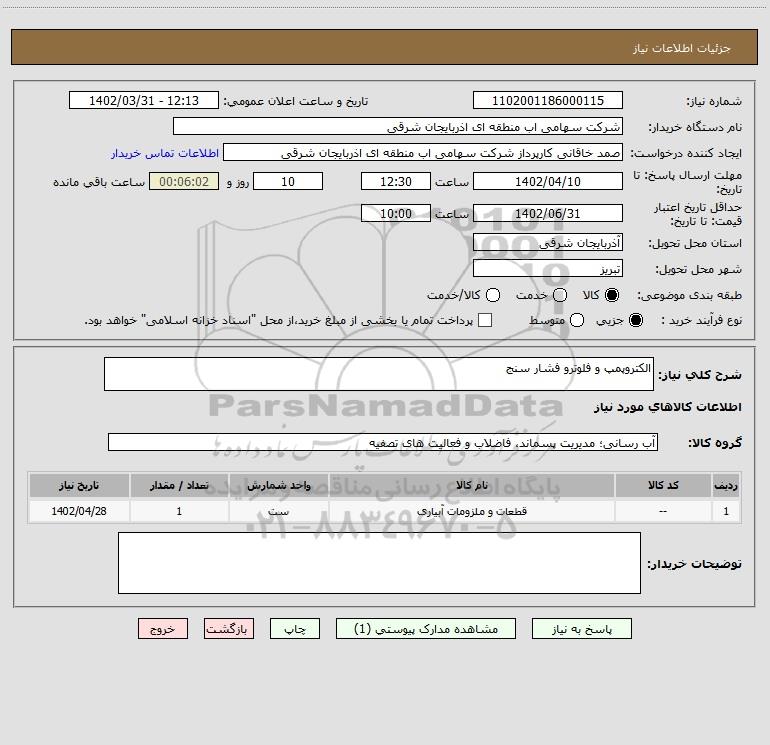Click the unit cell ست
This screenshot has width=770, height=745.
tap(278, 511)
